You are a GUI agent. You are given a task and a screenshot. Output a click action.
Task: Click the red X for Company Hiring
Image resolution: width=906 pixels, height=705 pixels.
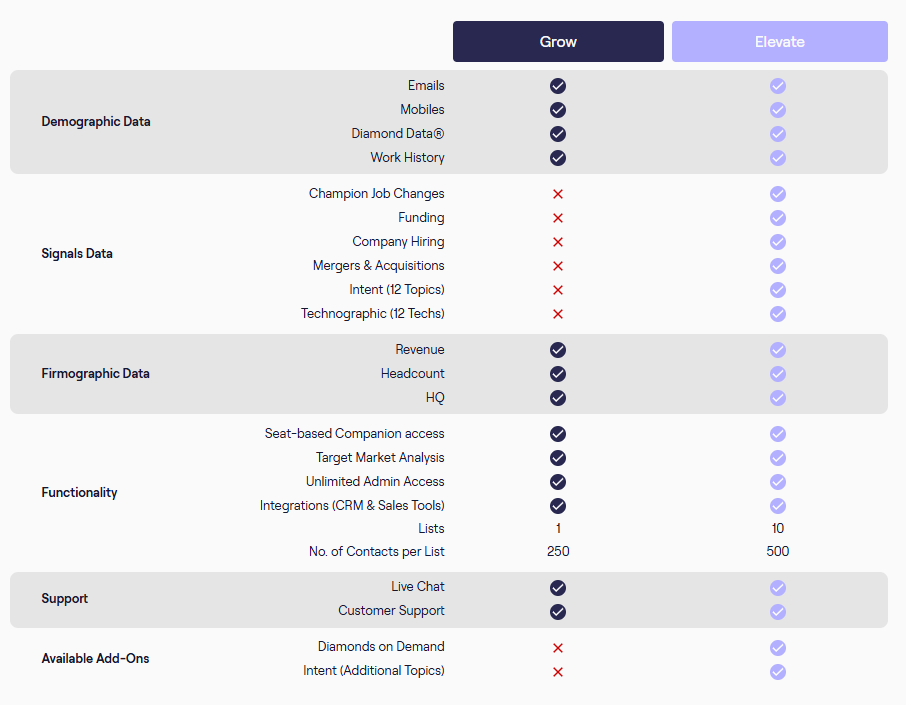[x=558, y=242]
